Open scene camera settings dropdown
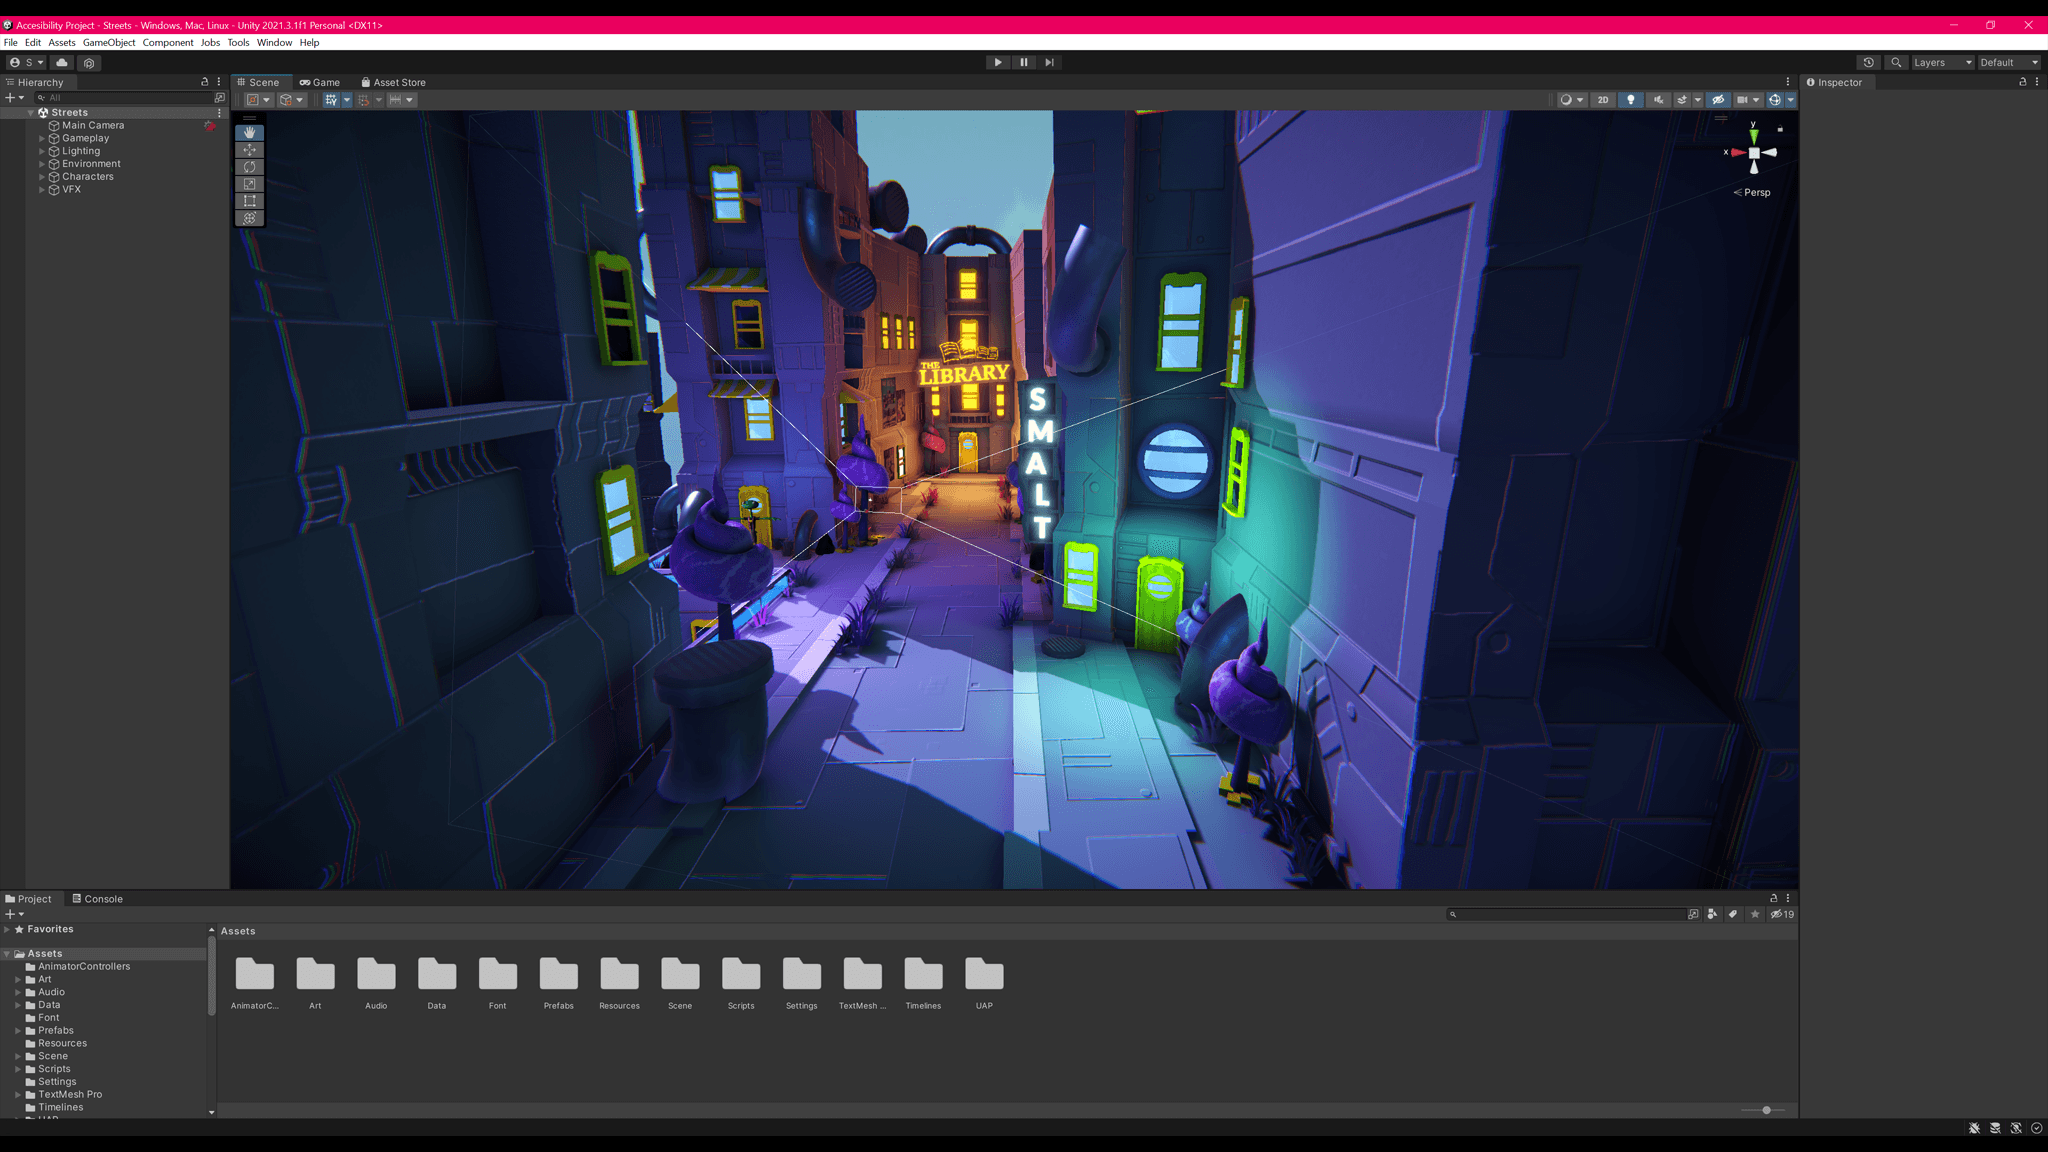This screenshot has width=2048, height=1152. point(1747,100)
